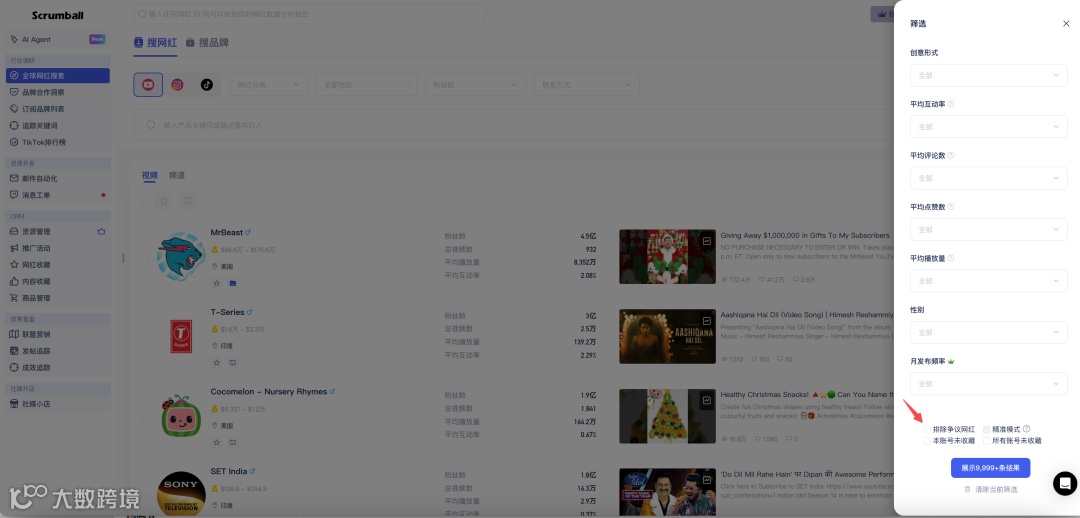Select the MrBeast row checkbox
1080x518 pixels.
[145, 258]
